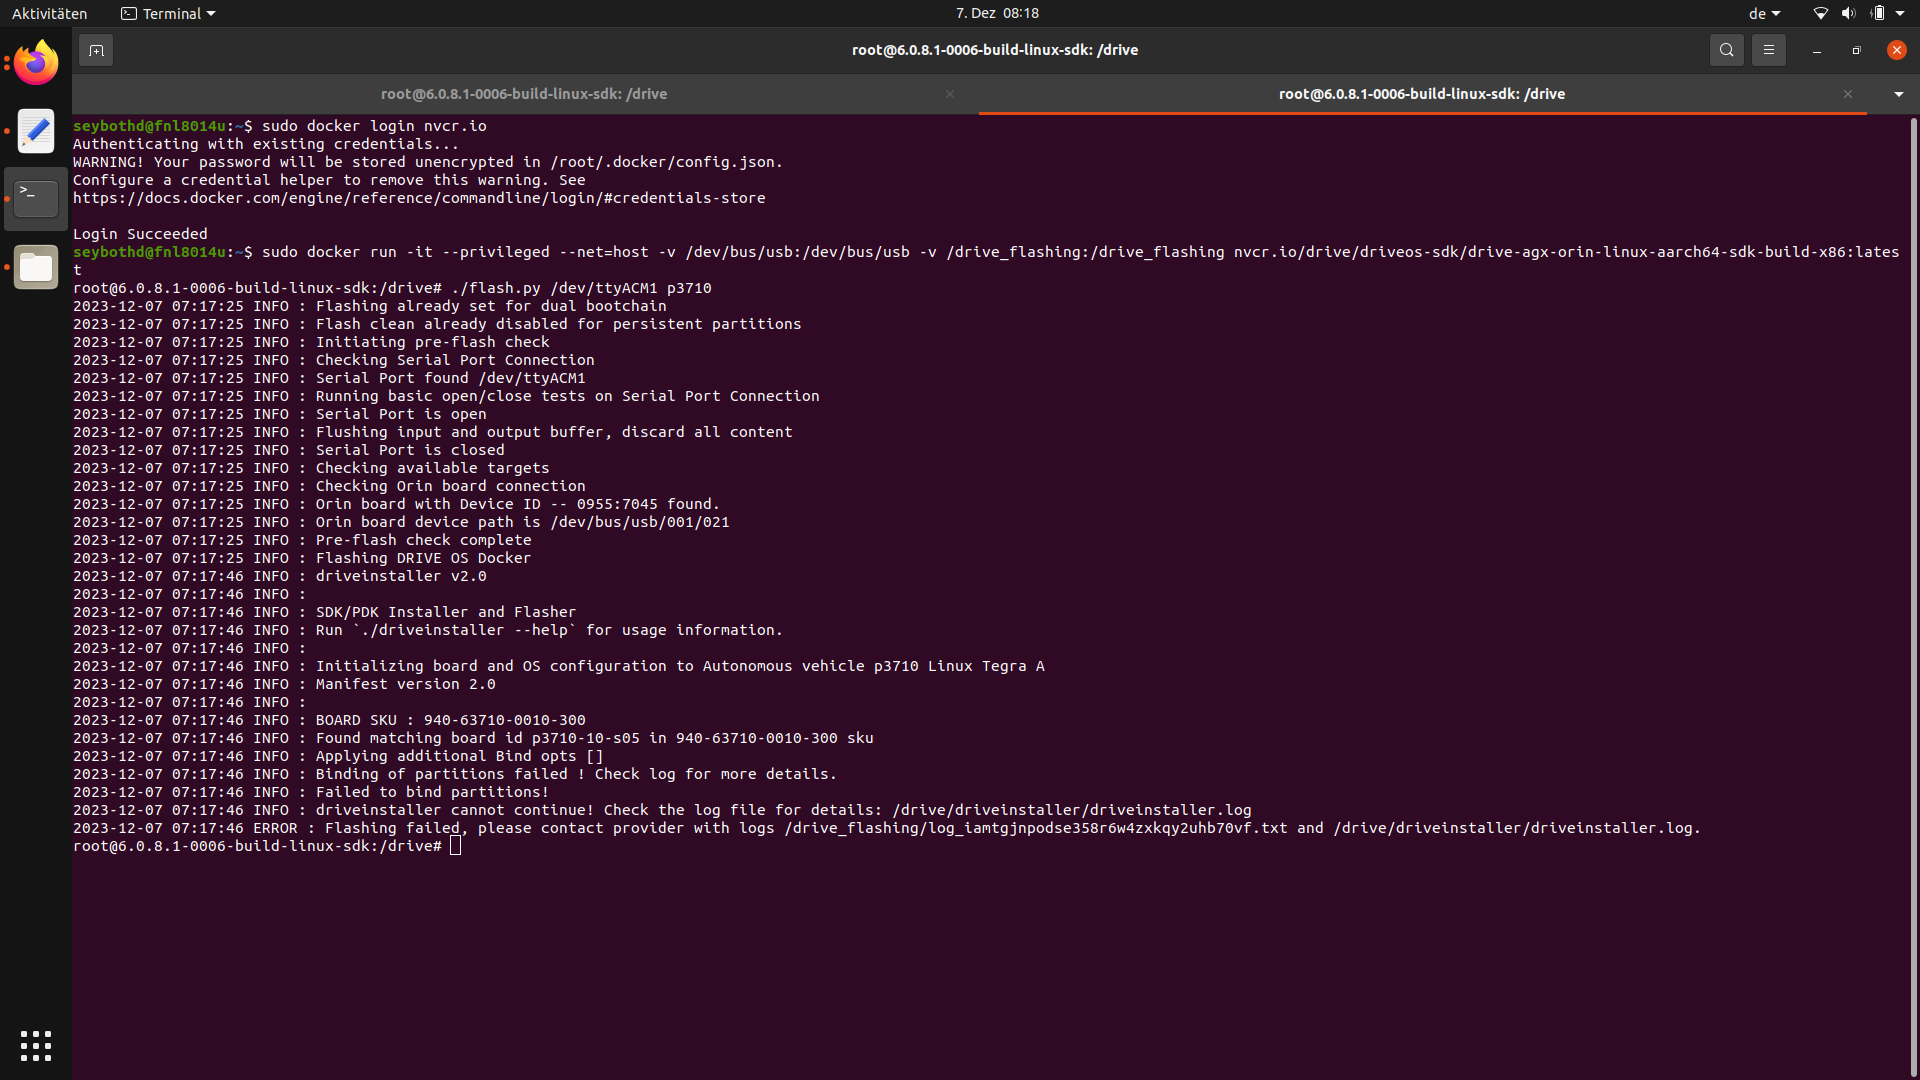Expand the right tab's dropdown arrow
Image resolution: width=1920 pixels, height=1080 pixels.
[x=1897, y=94]
